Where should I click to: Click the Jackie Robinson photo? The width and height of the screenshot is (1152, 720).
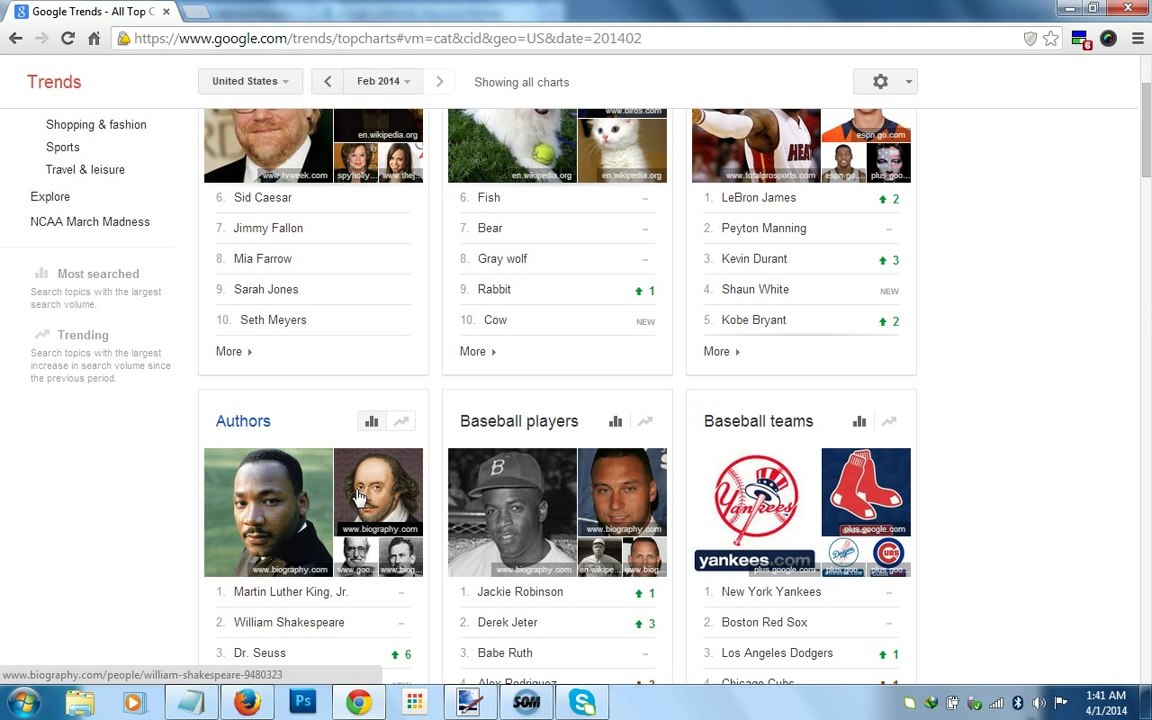(x=512, y=512)
